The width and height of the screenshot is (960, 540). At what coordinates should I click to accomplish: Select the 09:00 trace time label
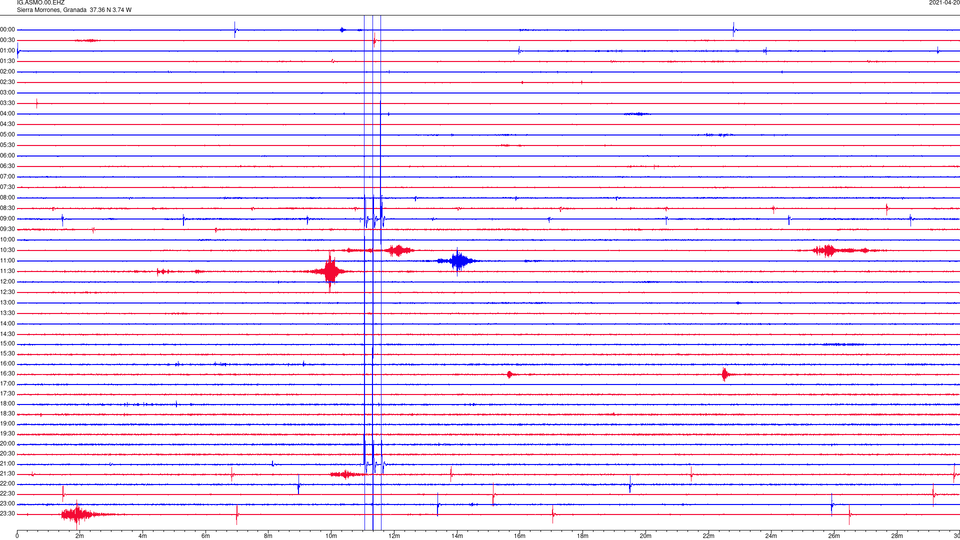click(x=7, y=219)
